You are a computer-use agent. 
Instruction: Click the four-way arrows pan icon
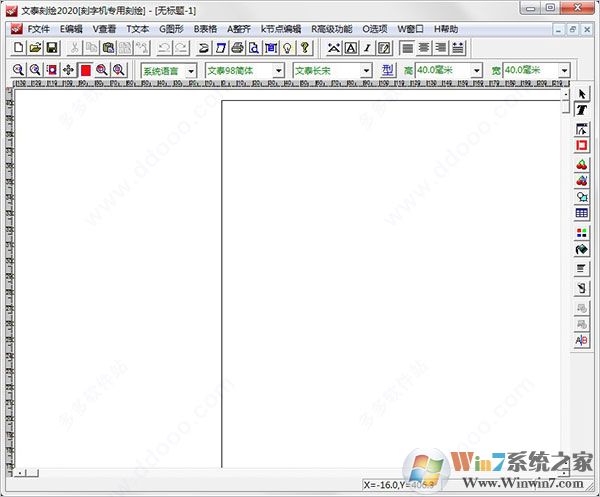click(x=68, y=70)
